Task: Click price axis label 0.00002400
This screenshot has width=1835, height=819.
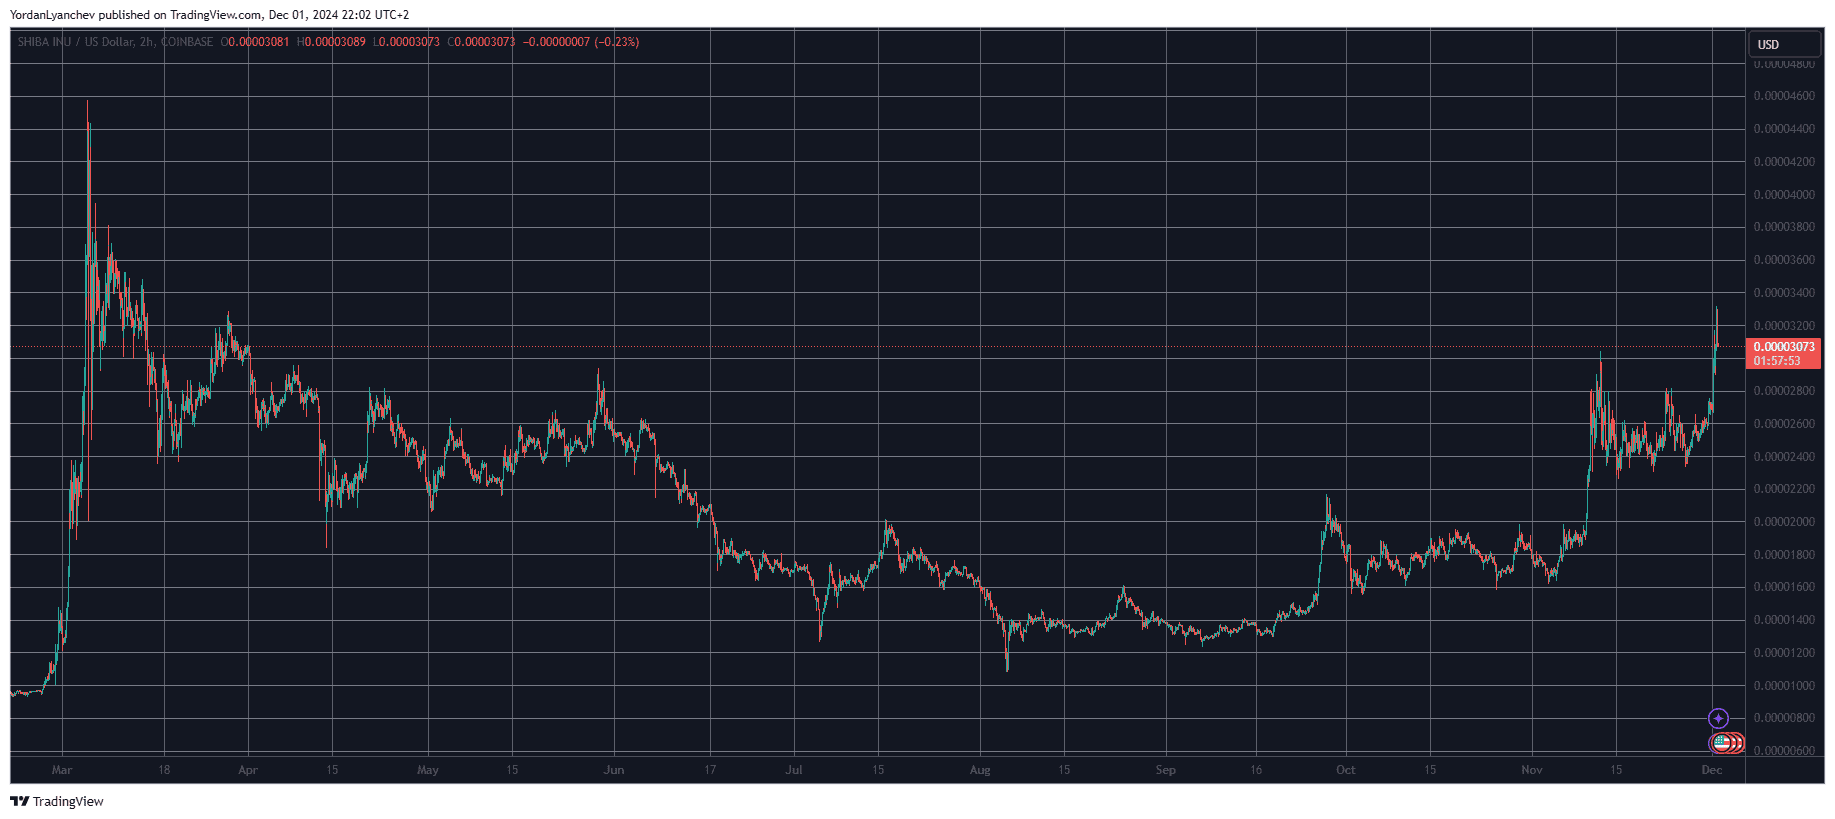Action: 1784,457
